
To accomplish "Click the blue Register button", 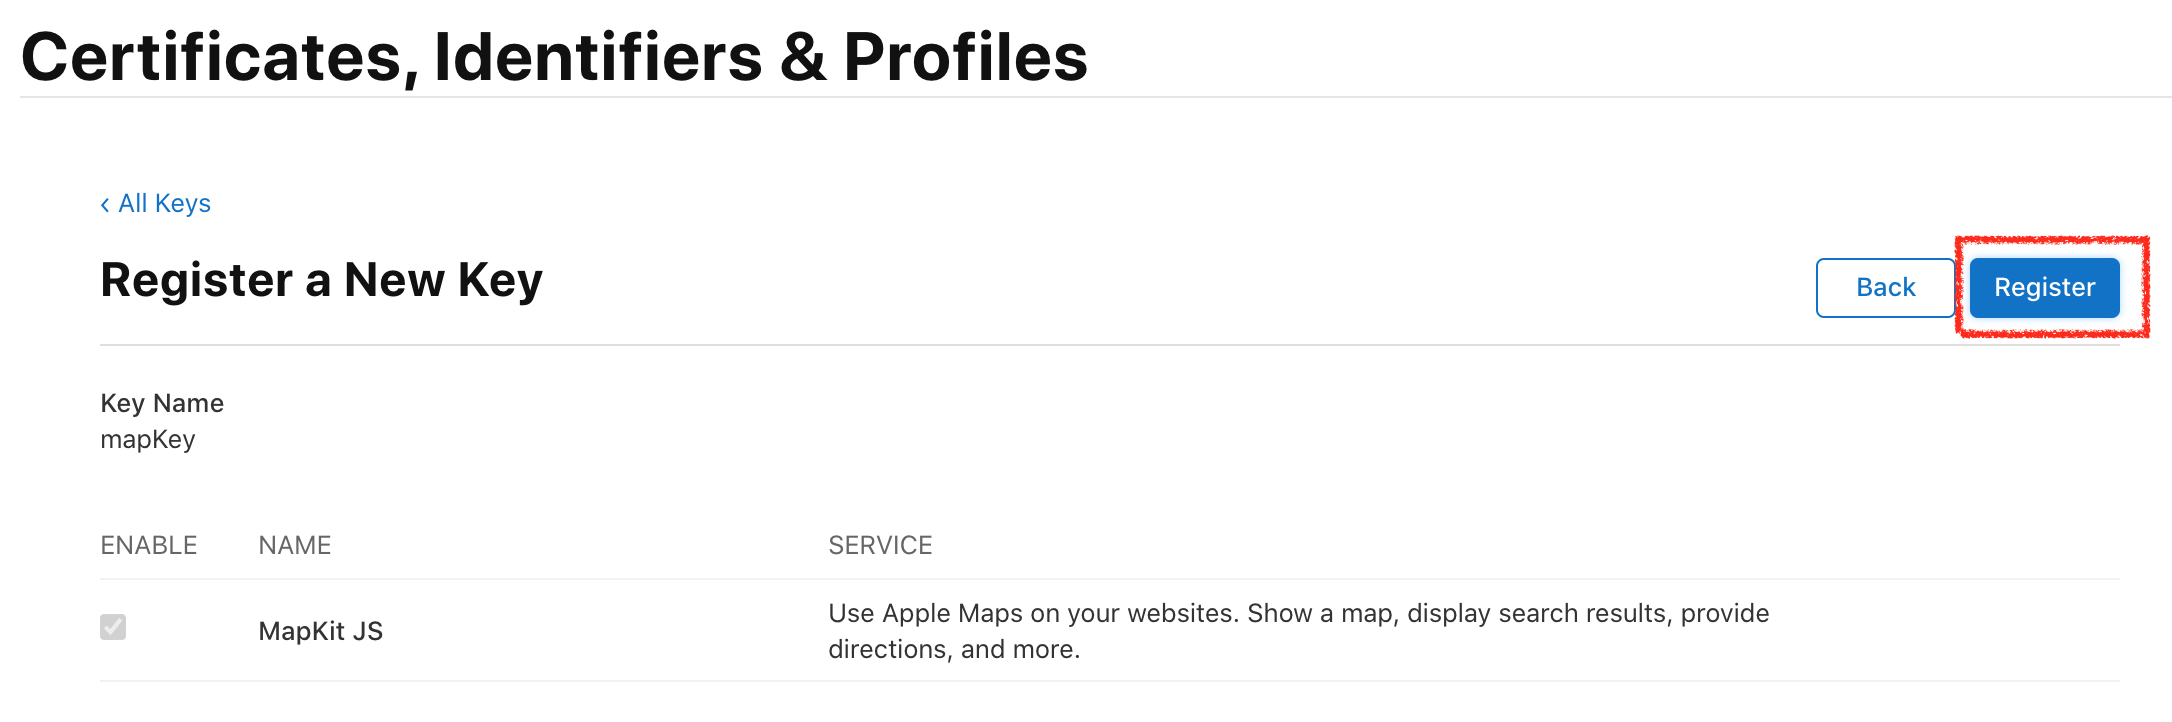I will pyautogui.click(x=2044, y=288).
